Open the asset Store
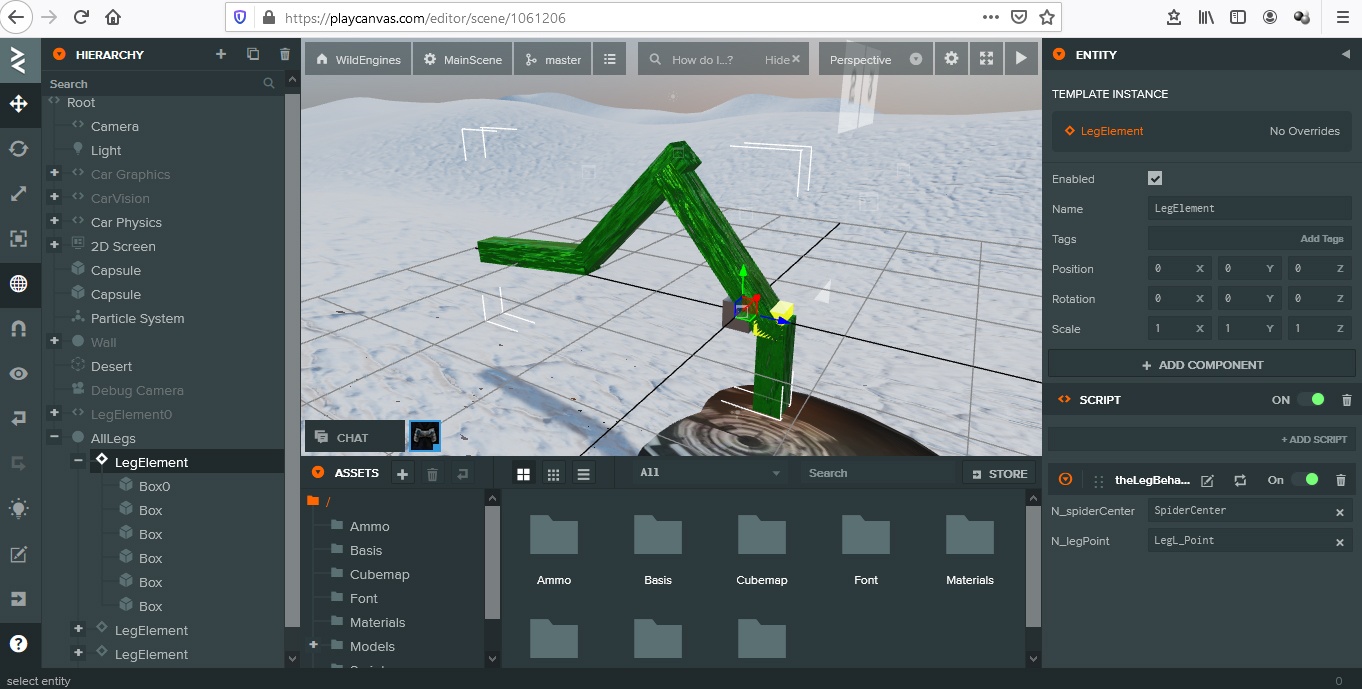 click(998, 474)
